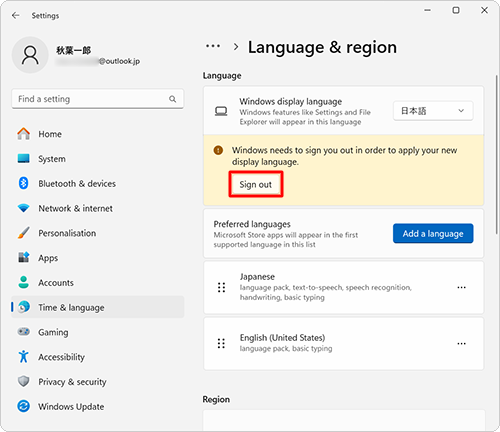
Task: Click the Japanese drag handle
Action: [221, 287]
